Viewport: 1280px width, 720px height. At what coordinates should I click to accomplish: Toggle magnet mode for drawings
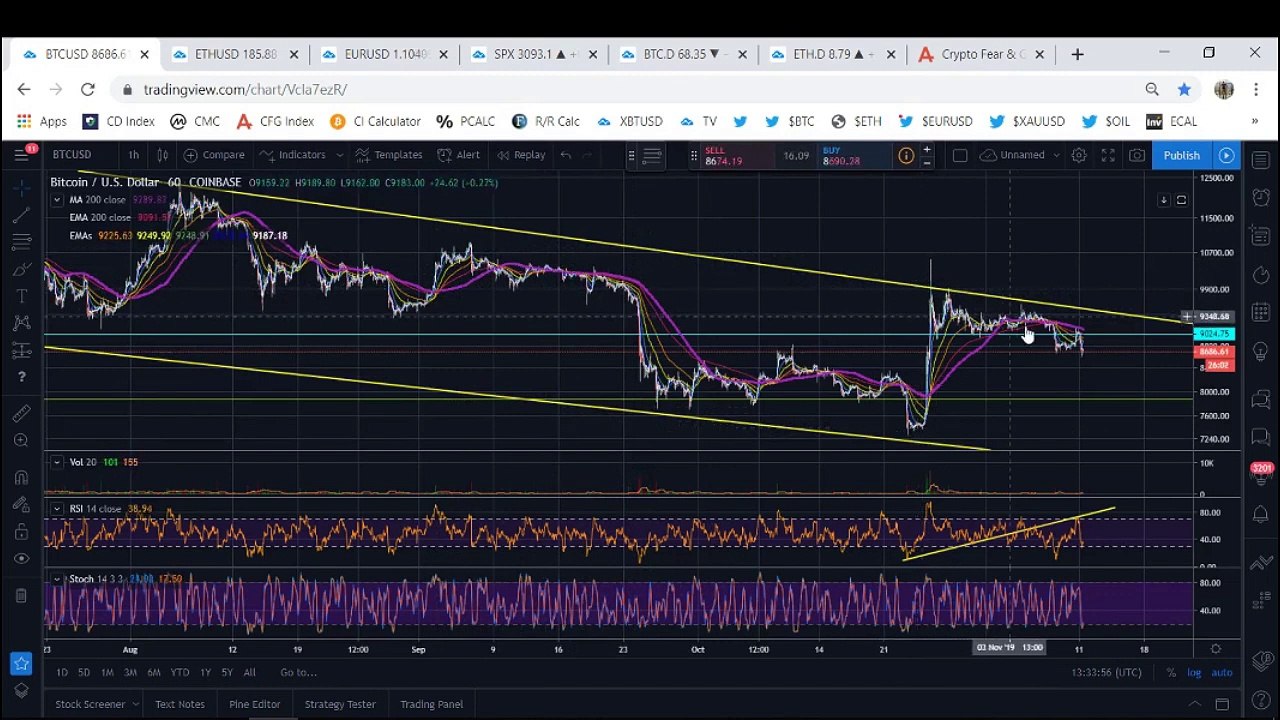click(21, 477)
